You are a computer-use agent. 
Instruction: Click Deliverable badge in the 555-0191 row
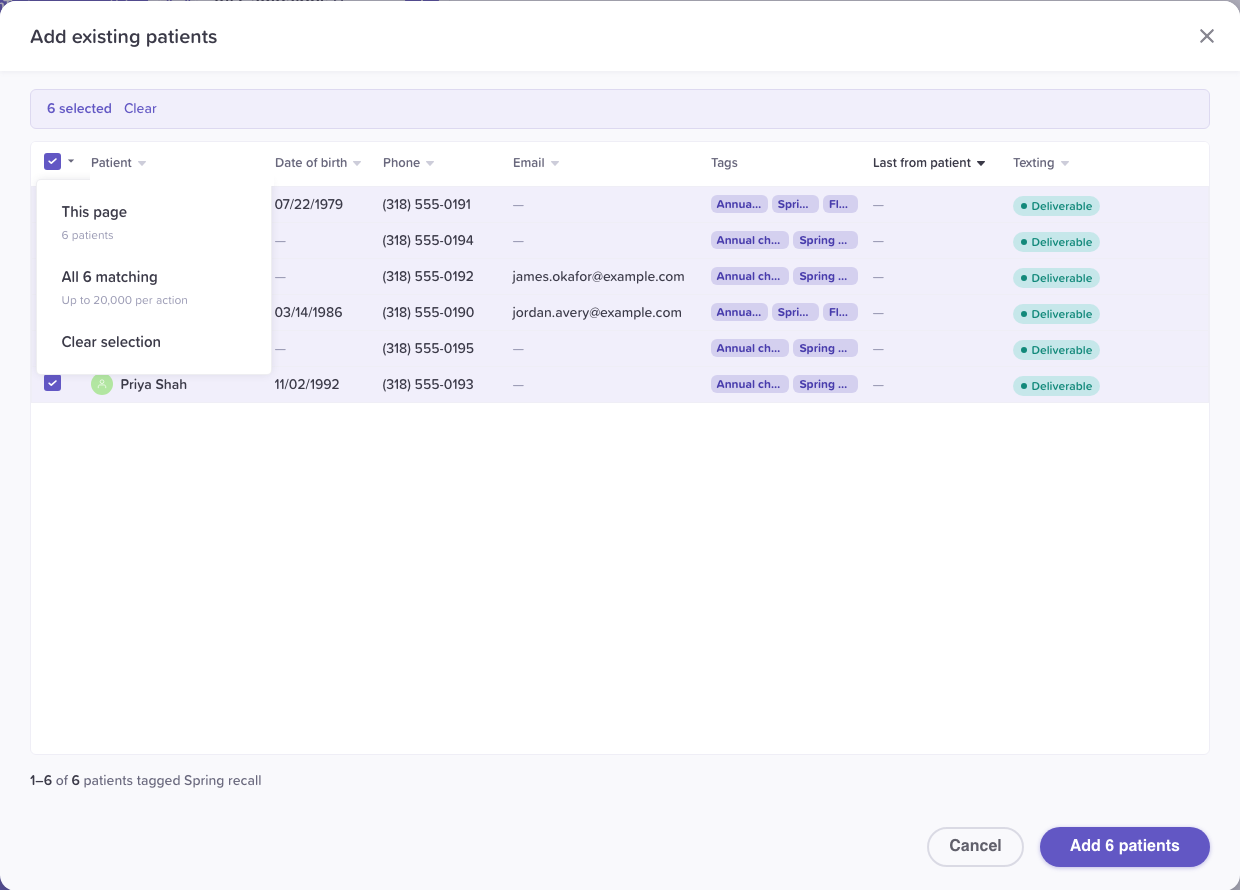[1056, 206]
